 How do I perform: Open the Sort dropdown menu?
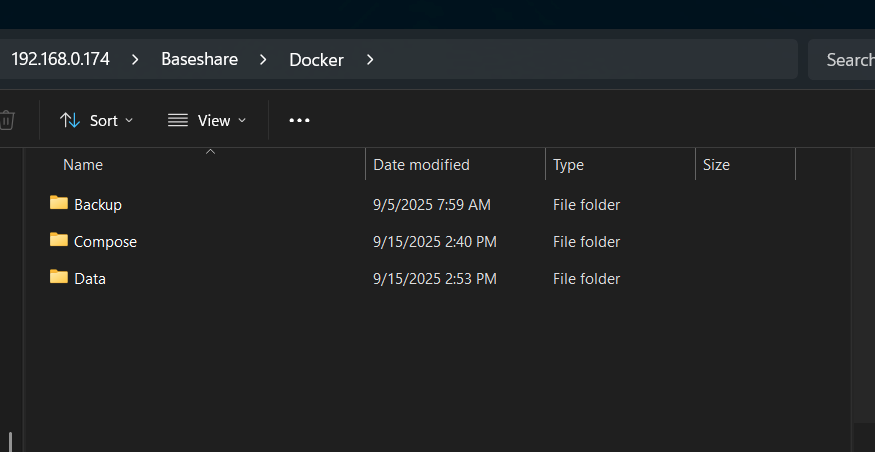tap(97, 120)
